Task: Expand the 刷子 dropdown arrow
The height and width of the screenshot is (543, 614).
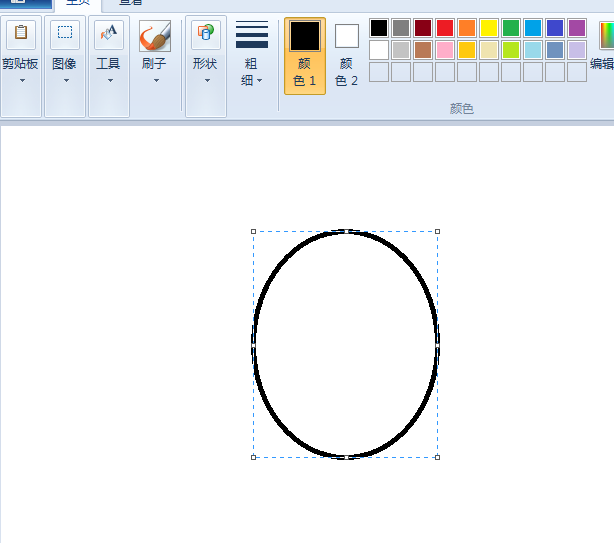Action: 156,80
